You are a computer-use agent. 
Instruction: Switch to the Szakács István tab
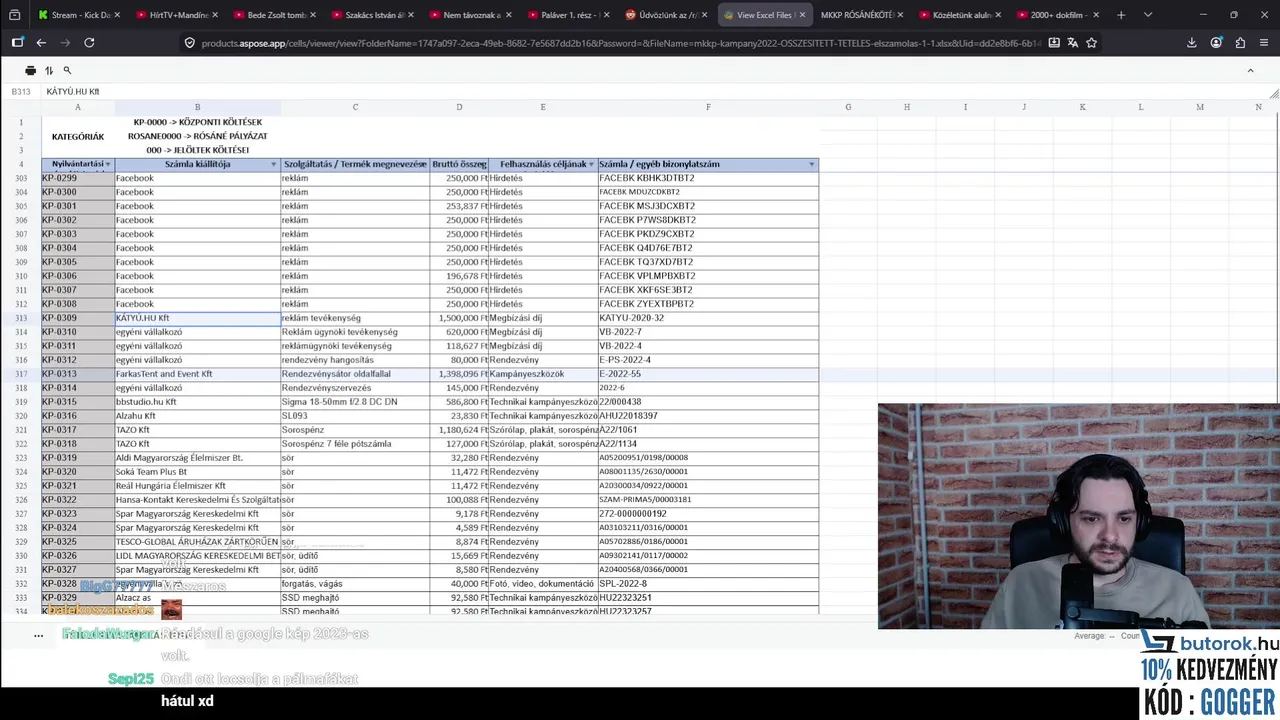(x=373, y=15)
